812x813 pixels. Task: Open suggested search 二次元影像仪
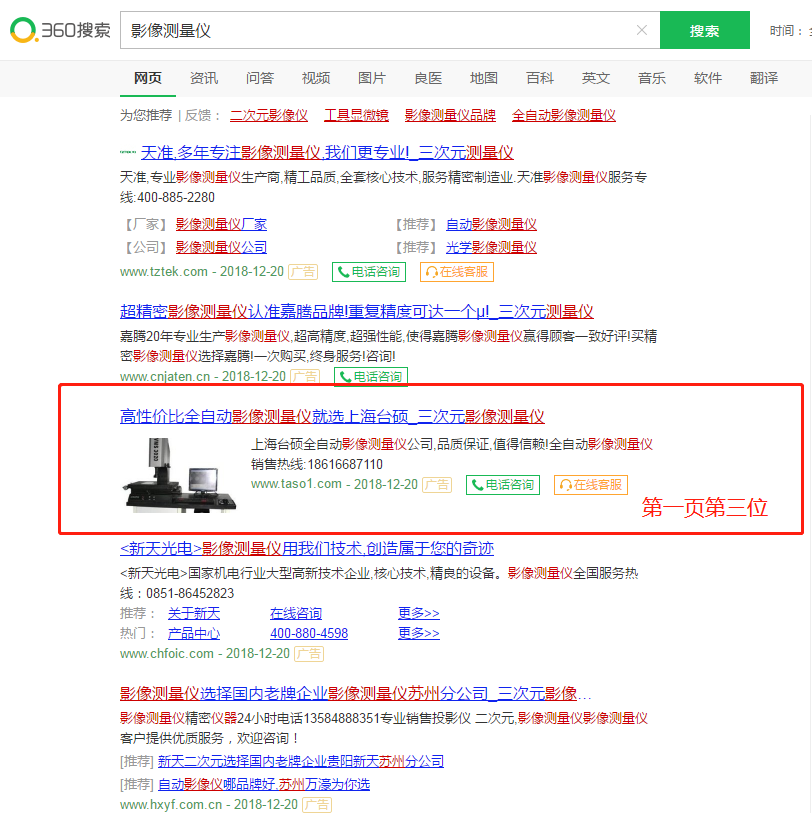pos(269,115)
